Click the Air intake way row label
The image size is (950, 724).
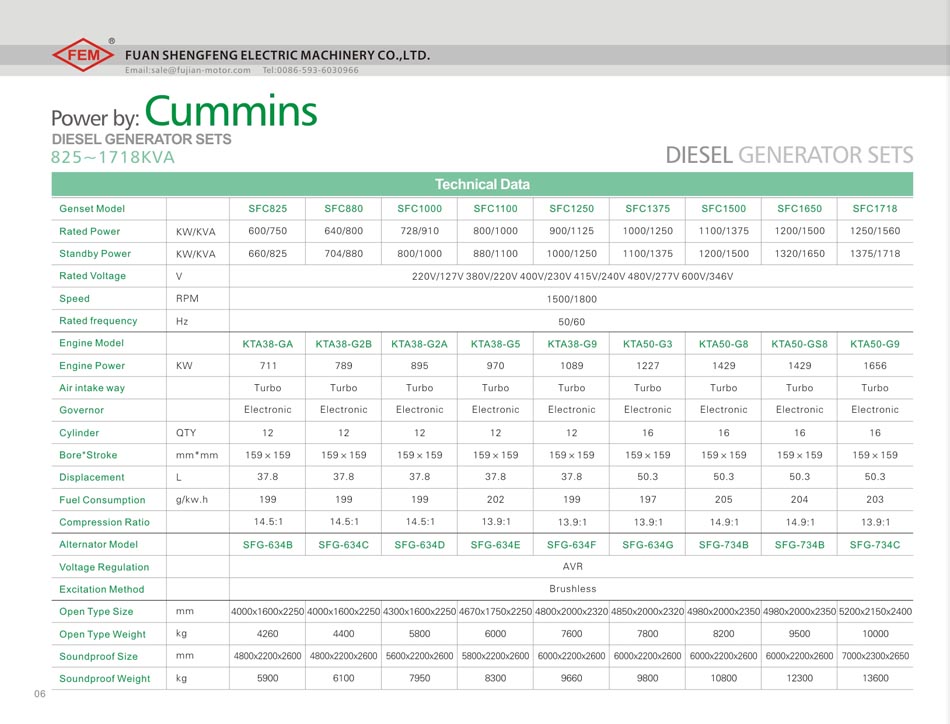[x=92, y=388]
